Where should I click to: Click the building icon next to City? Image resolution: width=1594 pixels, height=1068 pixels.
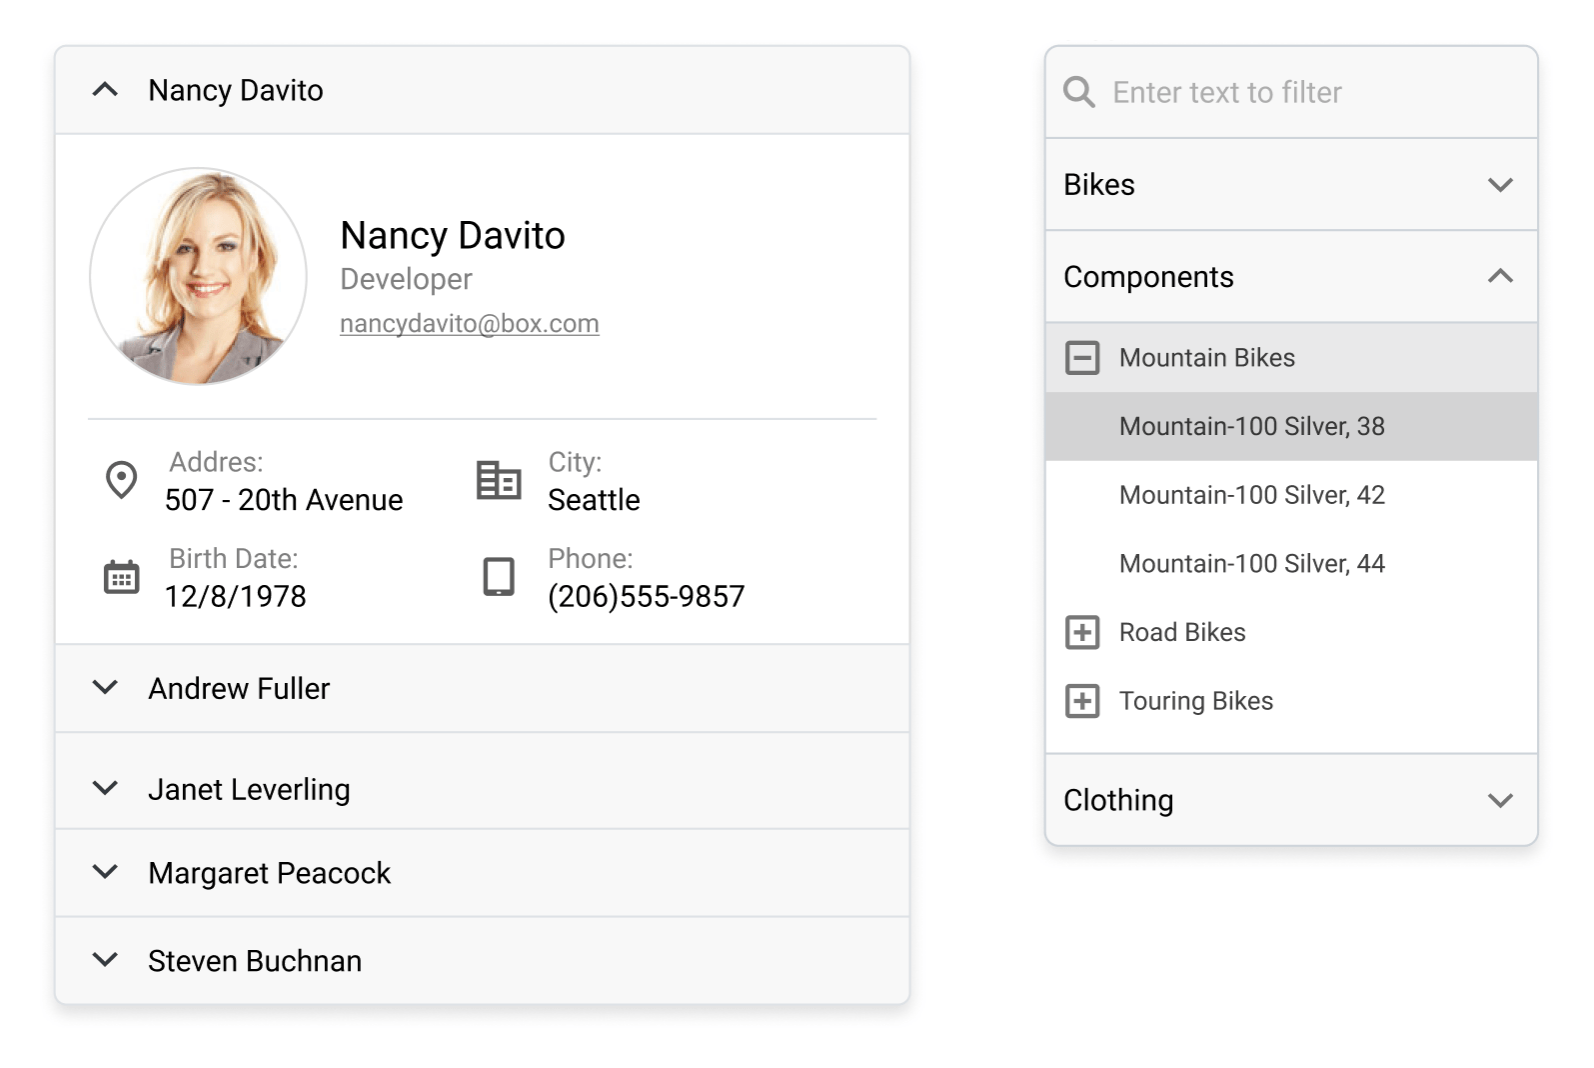(x=498, y=480)
